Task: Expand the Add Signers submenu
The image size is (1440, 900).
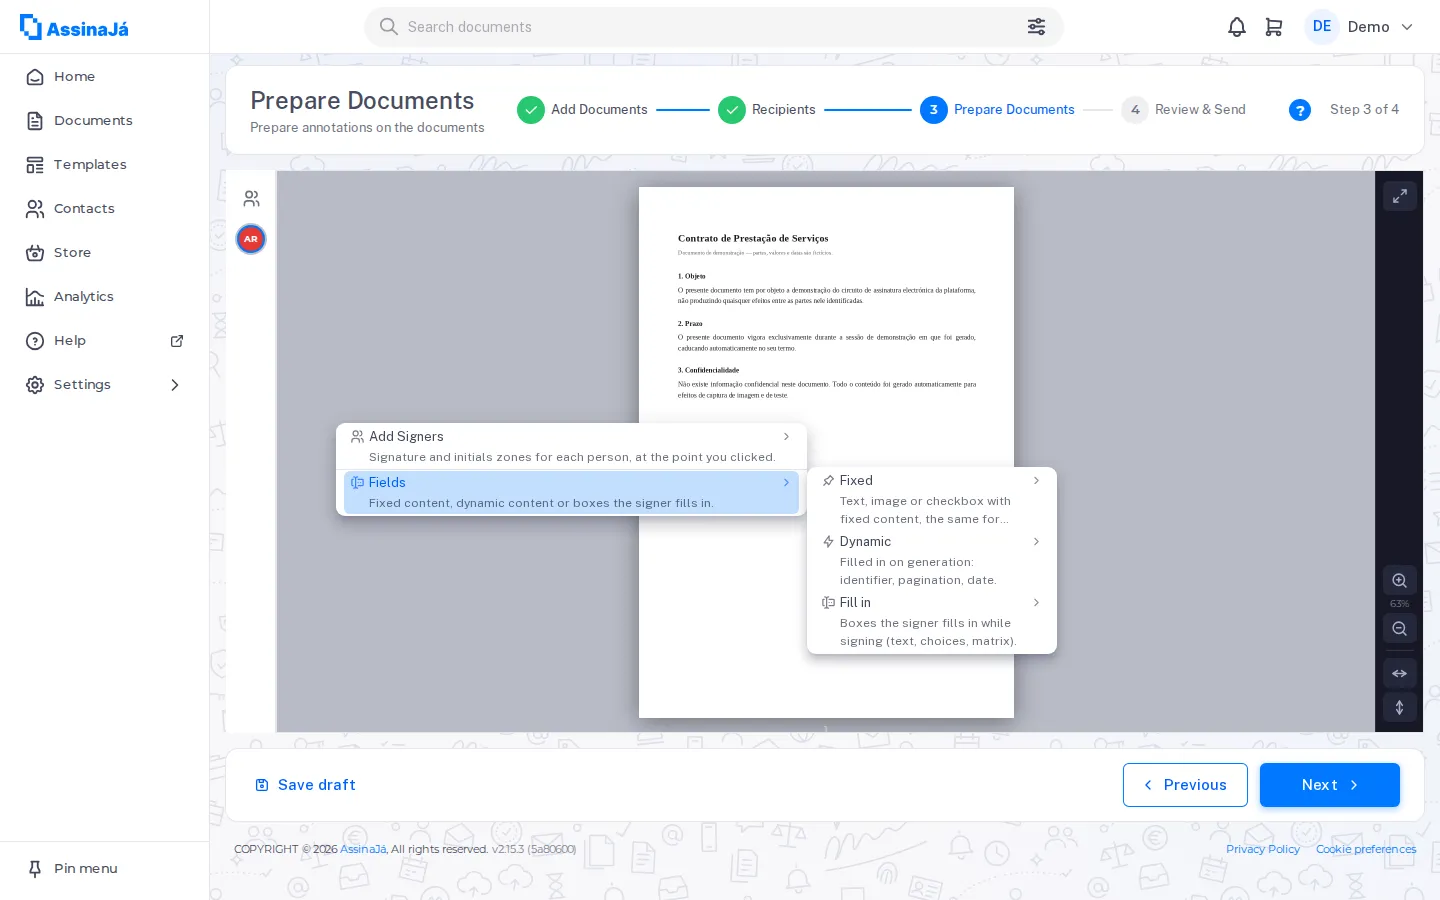Action: [571, 446]
